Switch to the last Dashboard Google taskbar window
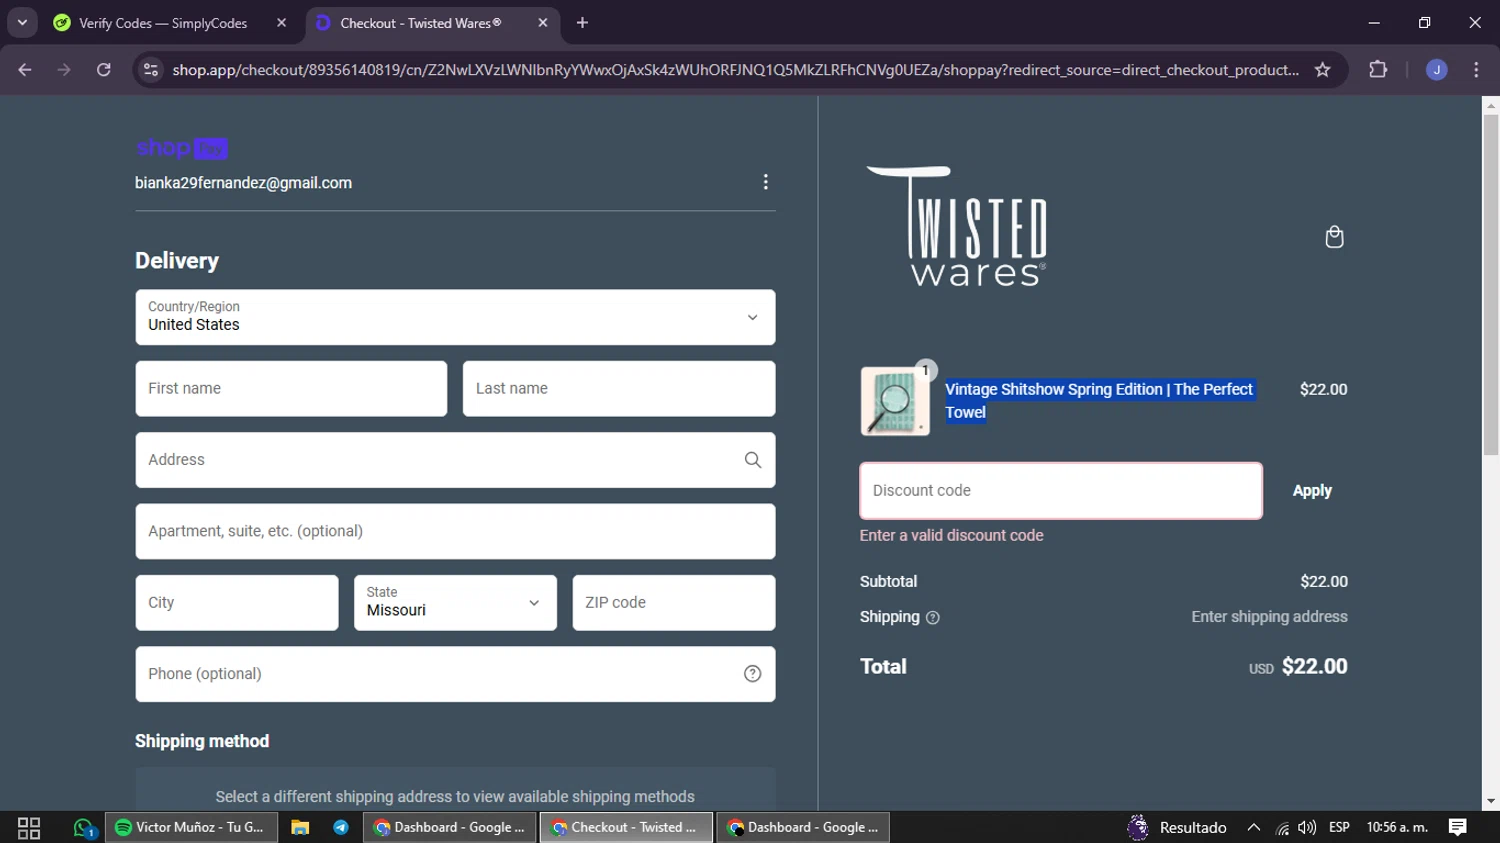This screenshot has width=1500, height=843. click(x=803, y=828)
